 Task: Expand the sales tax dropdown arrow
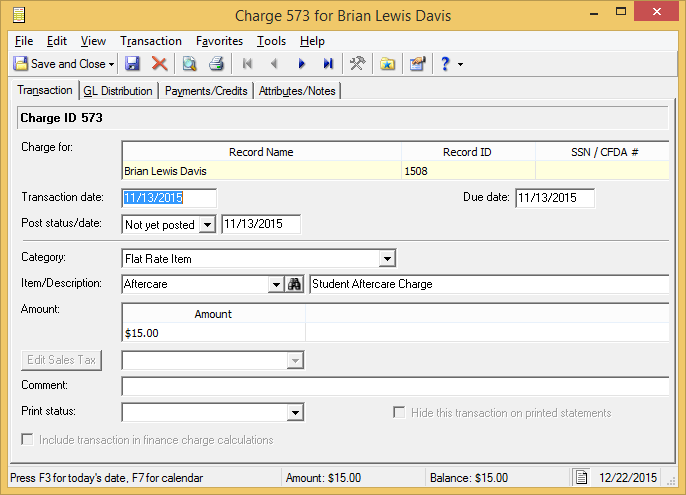tap(295, 361)
